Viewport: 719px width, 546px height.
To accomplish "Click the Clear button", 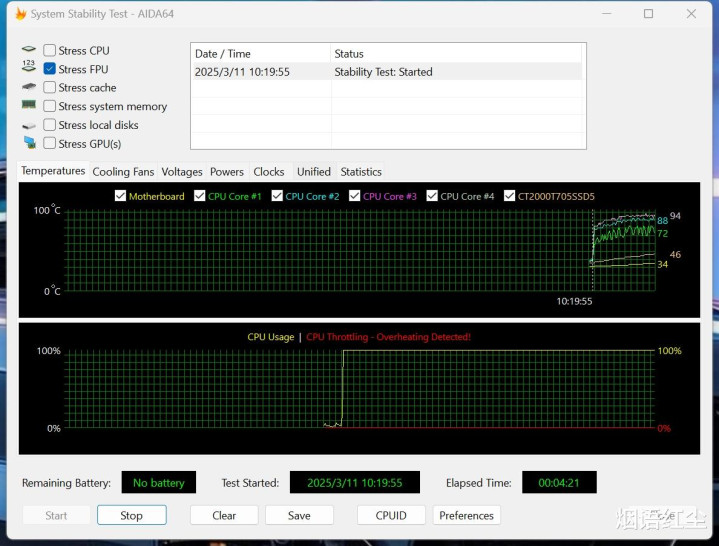I will [x=224, y=515].
